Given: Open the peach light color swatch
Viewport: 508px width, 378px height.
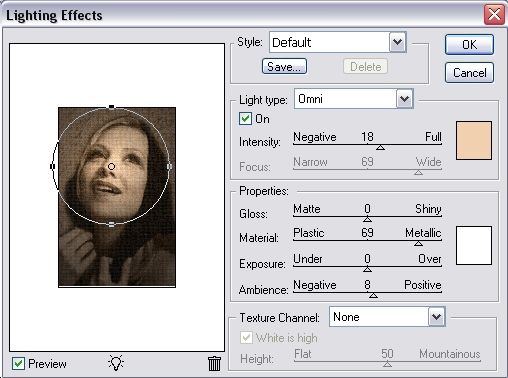Looking at the screenshot, I should tap(474, 140).
